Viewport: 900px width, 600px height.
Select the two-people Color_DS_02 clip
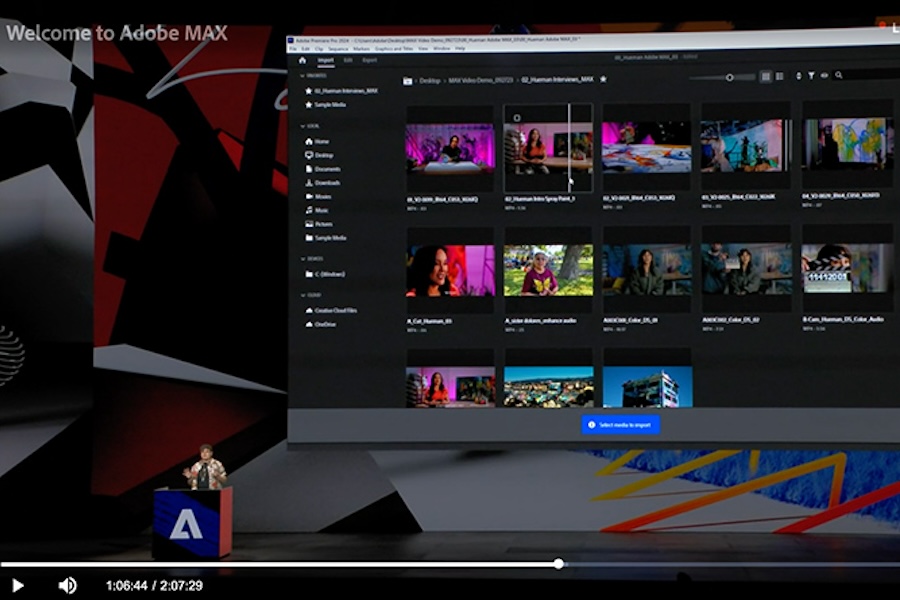coord(747,268)
